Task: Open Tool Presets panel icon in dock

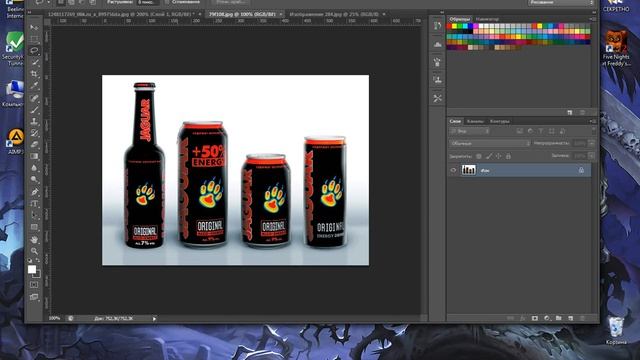Action: (438, 98)
